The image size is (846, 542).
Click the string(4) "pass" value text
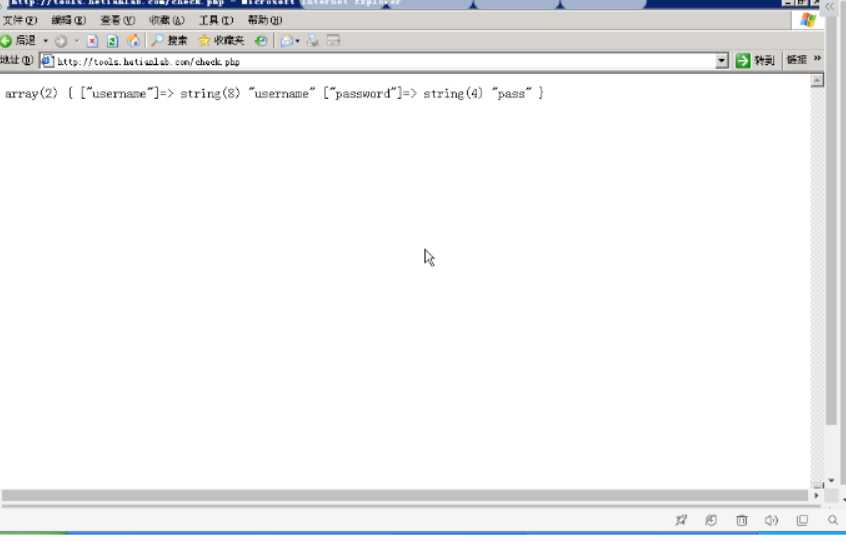[x=477, y=93]
